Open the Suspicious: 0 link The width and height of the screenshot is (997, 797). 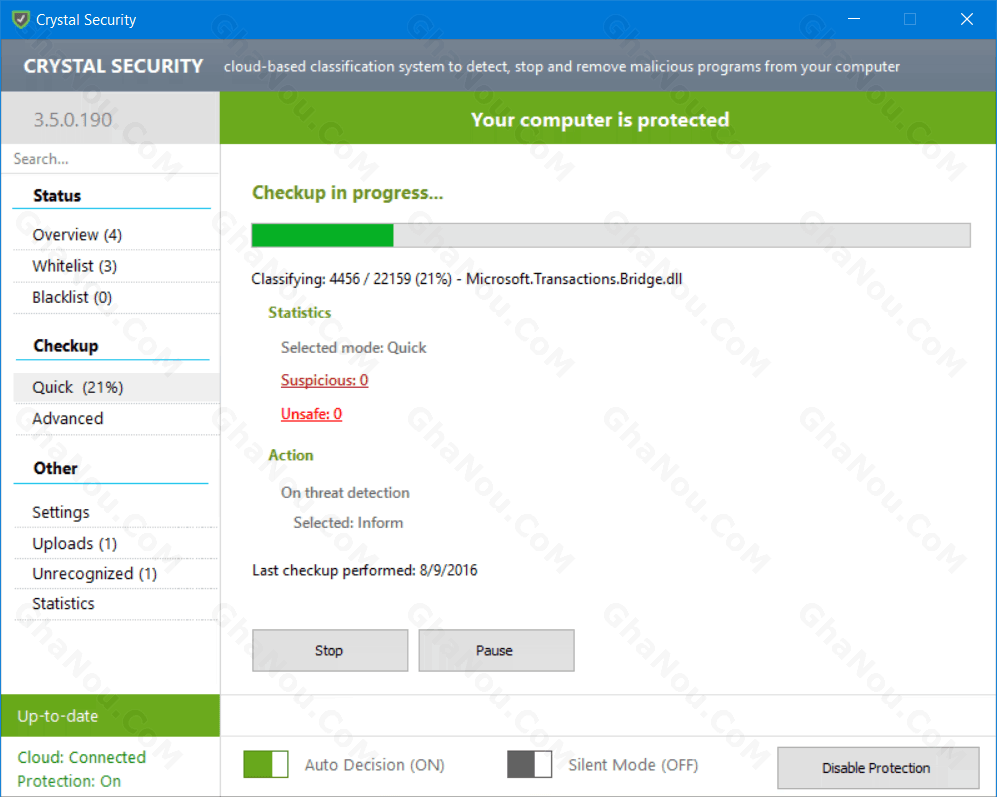click(324, 380)
